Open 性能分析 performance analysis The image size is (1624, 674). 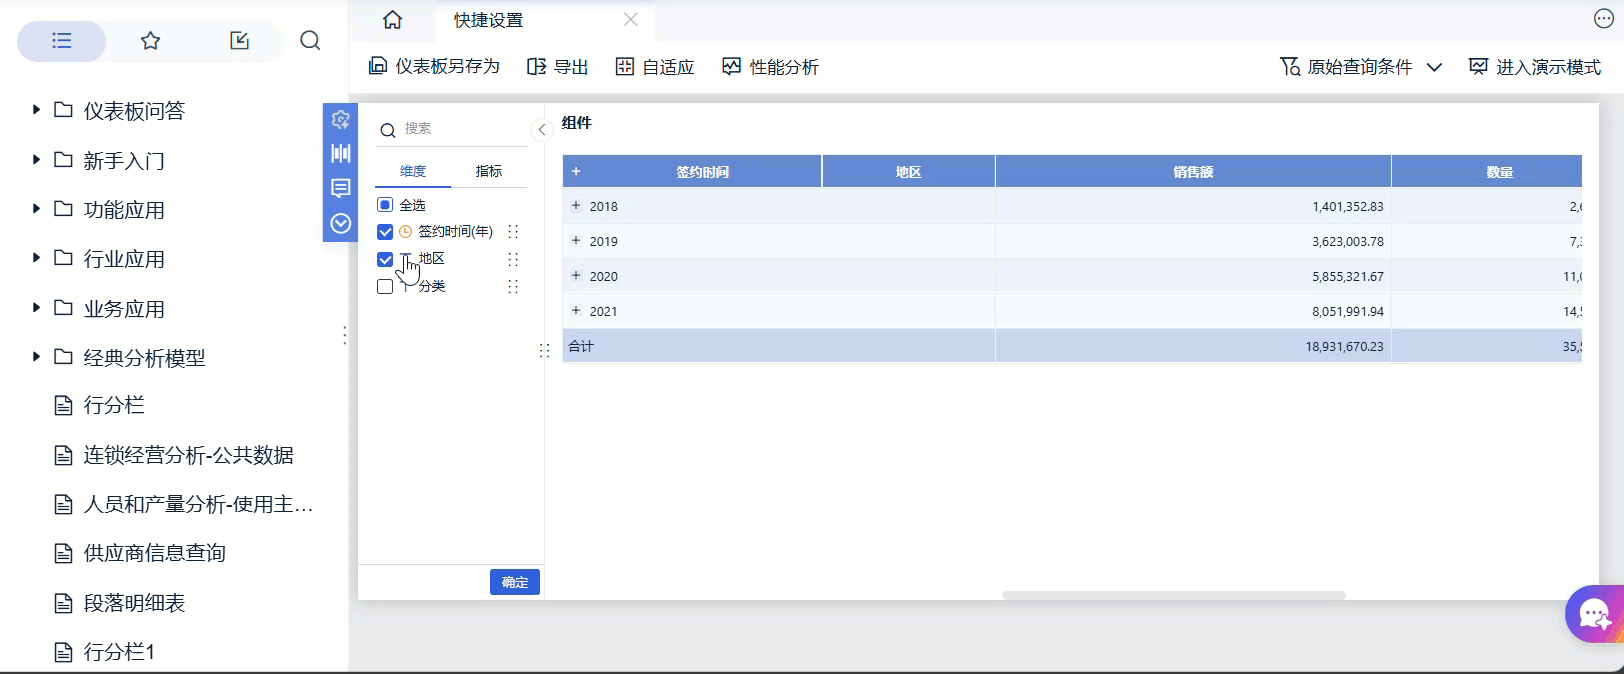771,67
